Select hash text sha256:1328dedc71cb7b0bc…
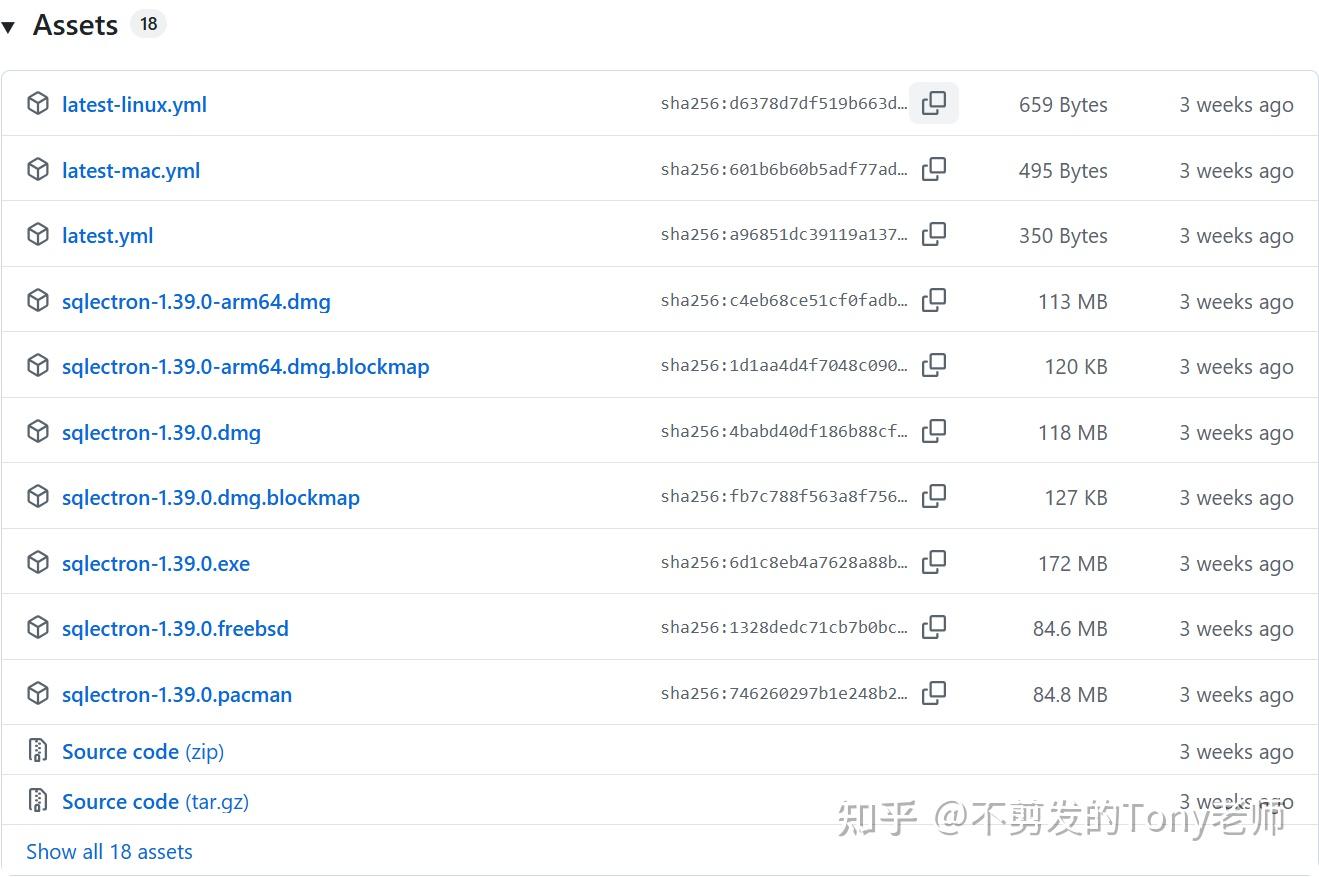Viewport: 1319px width, 877px height. [x=784, y=628]
